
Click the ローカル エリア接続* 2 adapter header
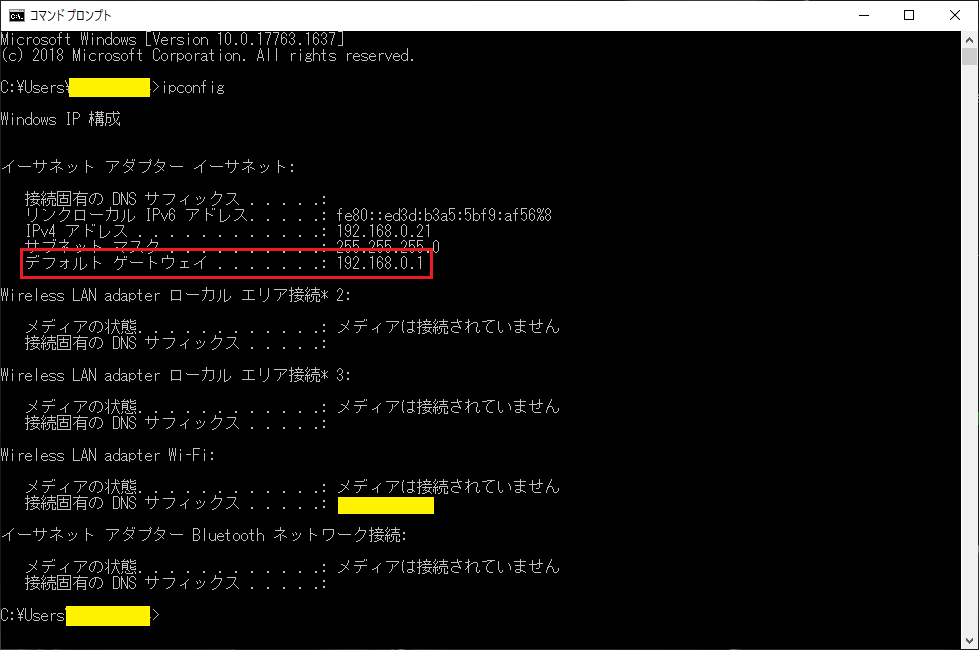click(x=175, y=295)
